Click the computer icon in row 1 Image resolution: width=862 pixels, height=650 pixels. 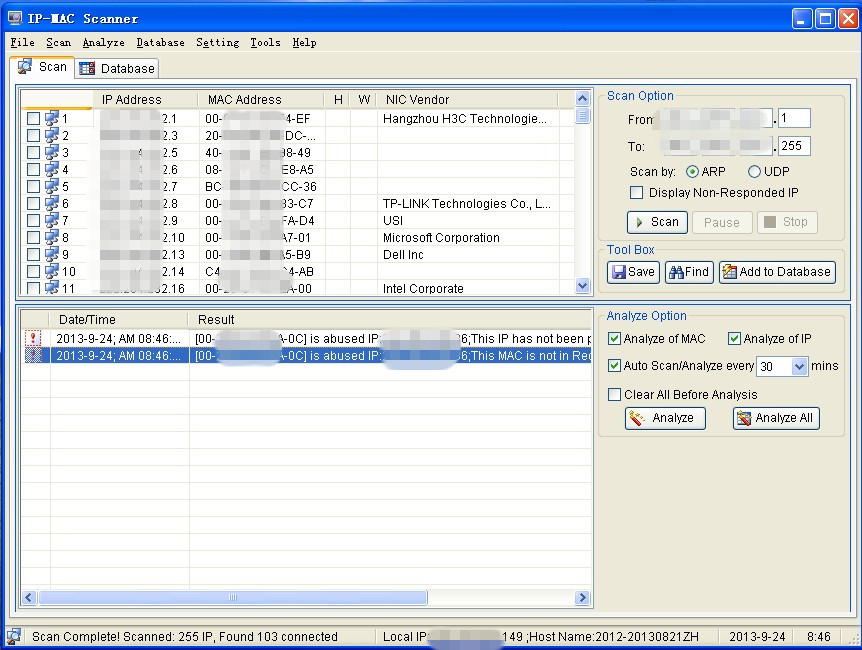click(52, 118)
